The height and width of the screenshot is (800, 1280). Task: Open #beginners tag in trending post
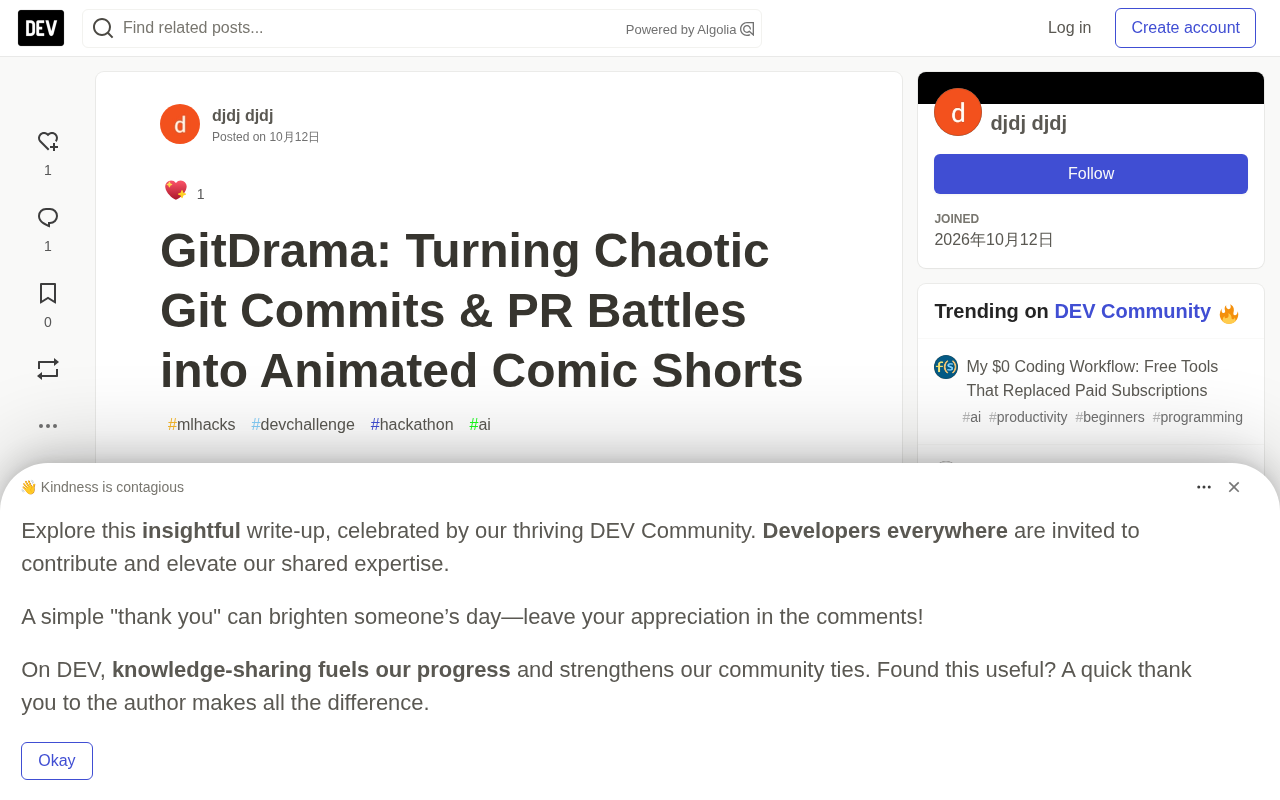point(1110,417)
